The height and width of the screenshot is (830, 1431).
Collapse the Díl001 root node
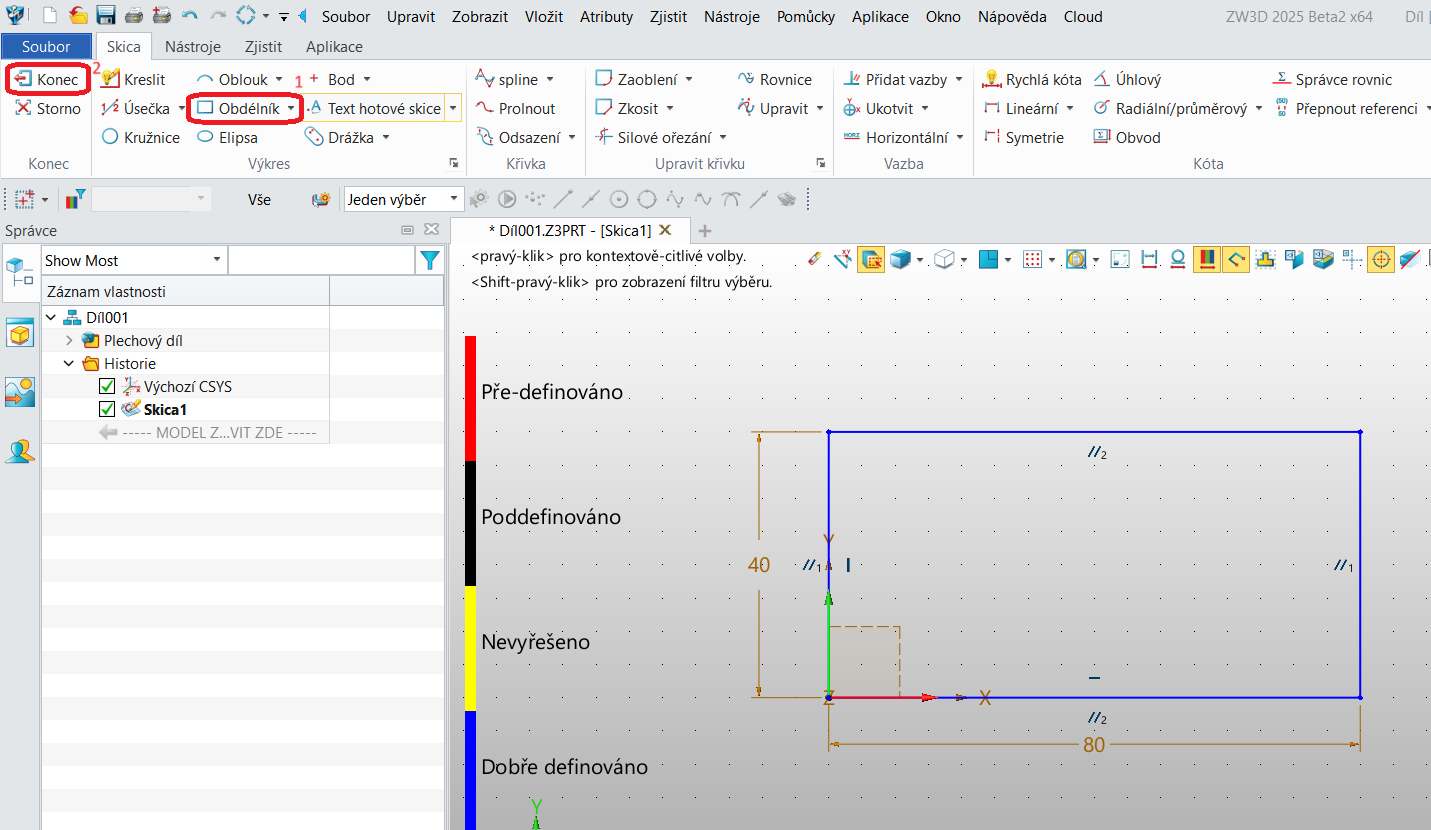tap(51, 318)
